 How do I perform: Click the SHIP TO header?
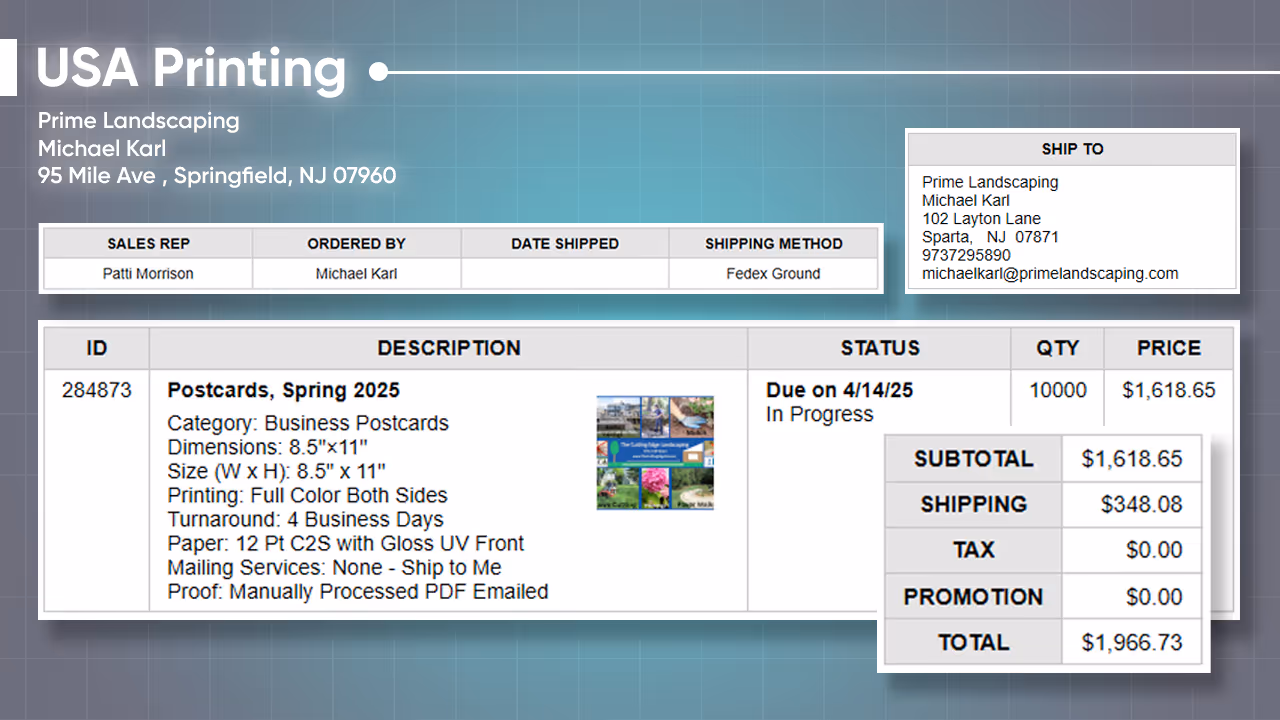pos(1072,149)
